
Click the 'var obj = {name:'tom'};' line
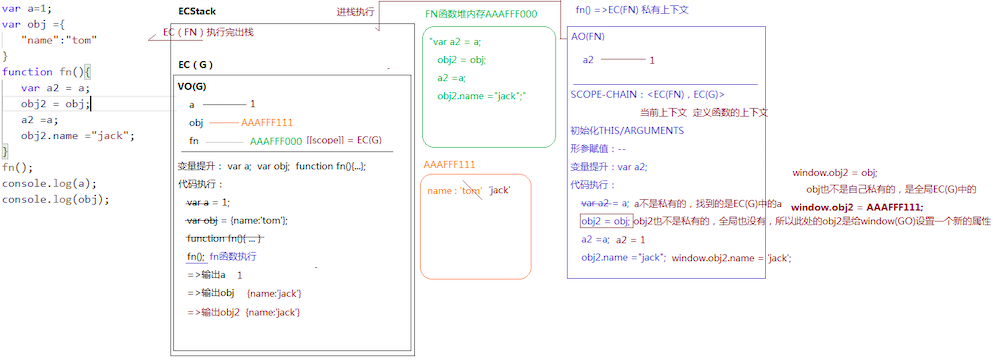click(x=238, y=221)
